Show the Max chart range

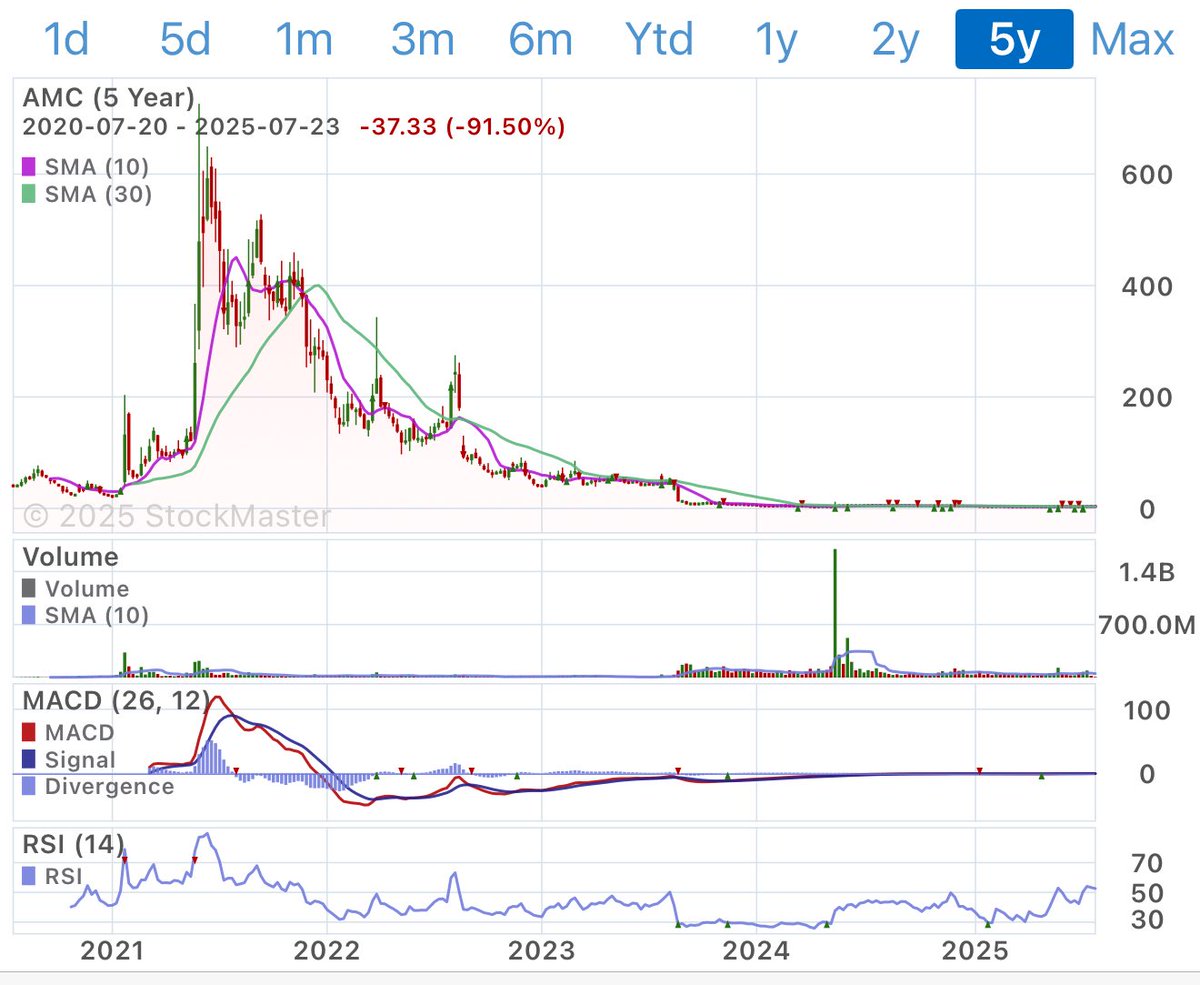pos(1132,40)
